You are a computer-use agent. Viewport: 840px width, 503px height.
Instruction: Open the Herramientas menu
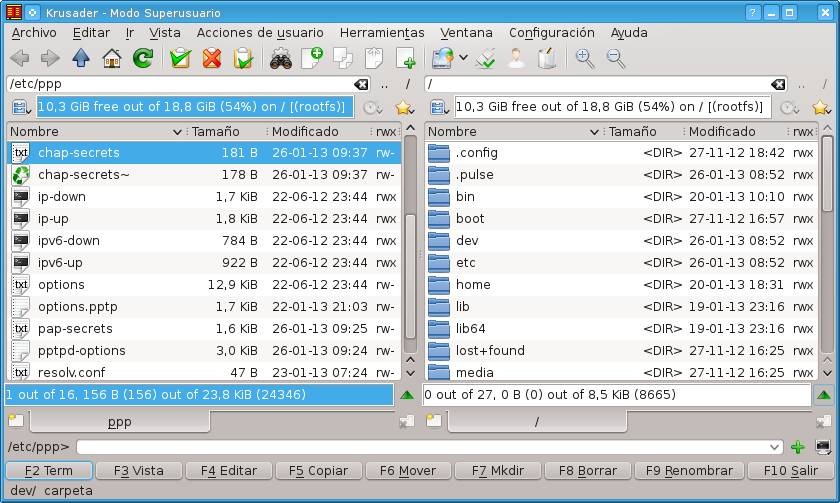click(382, 33)
